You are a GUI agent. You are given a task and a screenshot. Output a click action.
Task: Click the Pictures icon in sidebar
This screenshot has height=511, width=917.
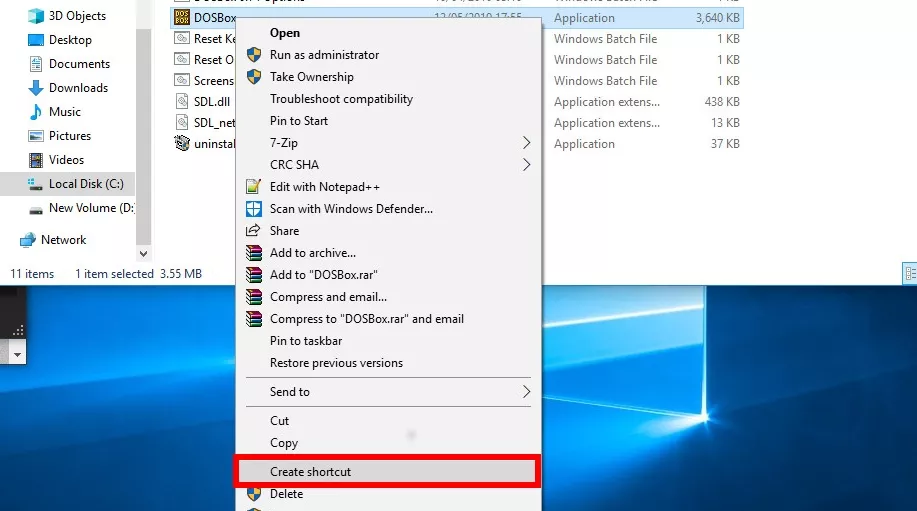coord(36,136)
